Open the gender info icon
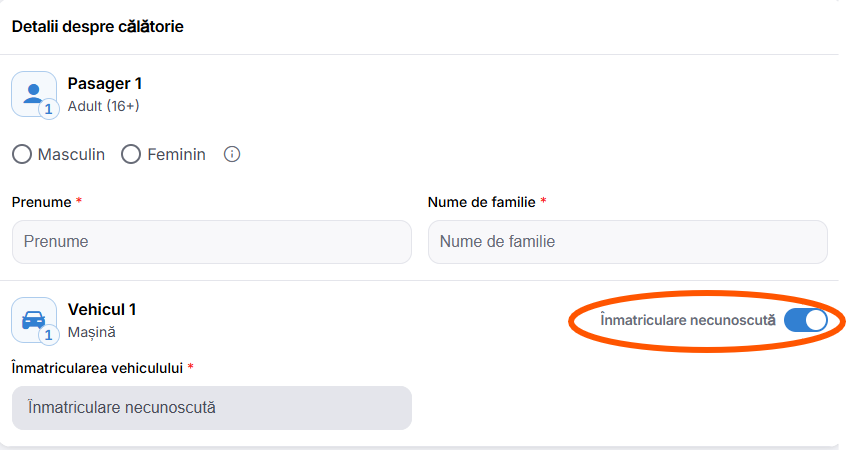 click(x=232, y=154)
